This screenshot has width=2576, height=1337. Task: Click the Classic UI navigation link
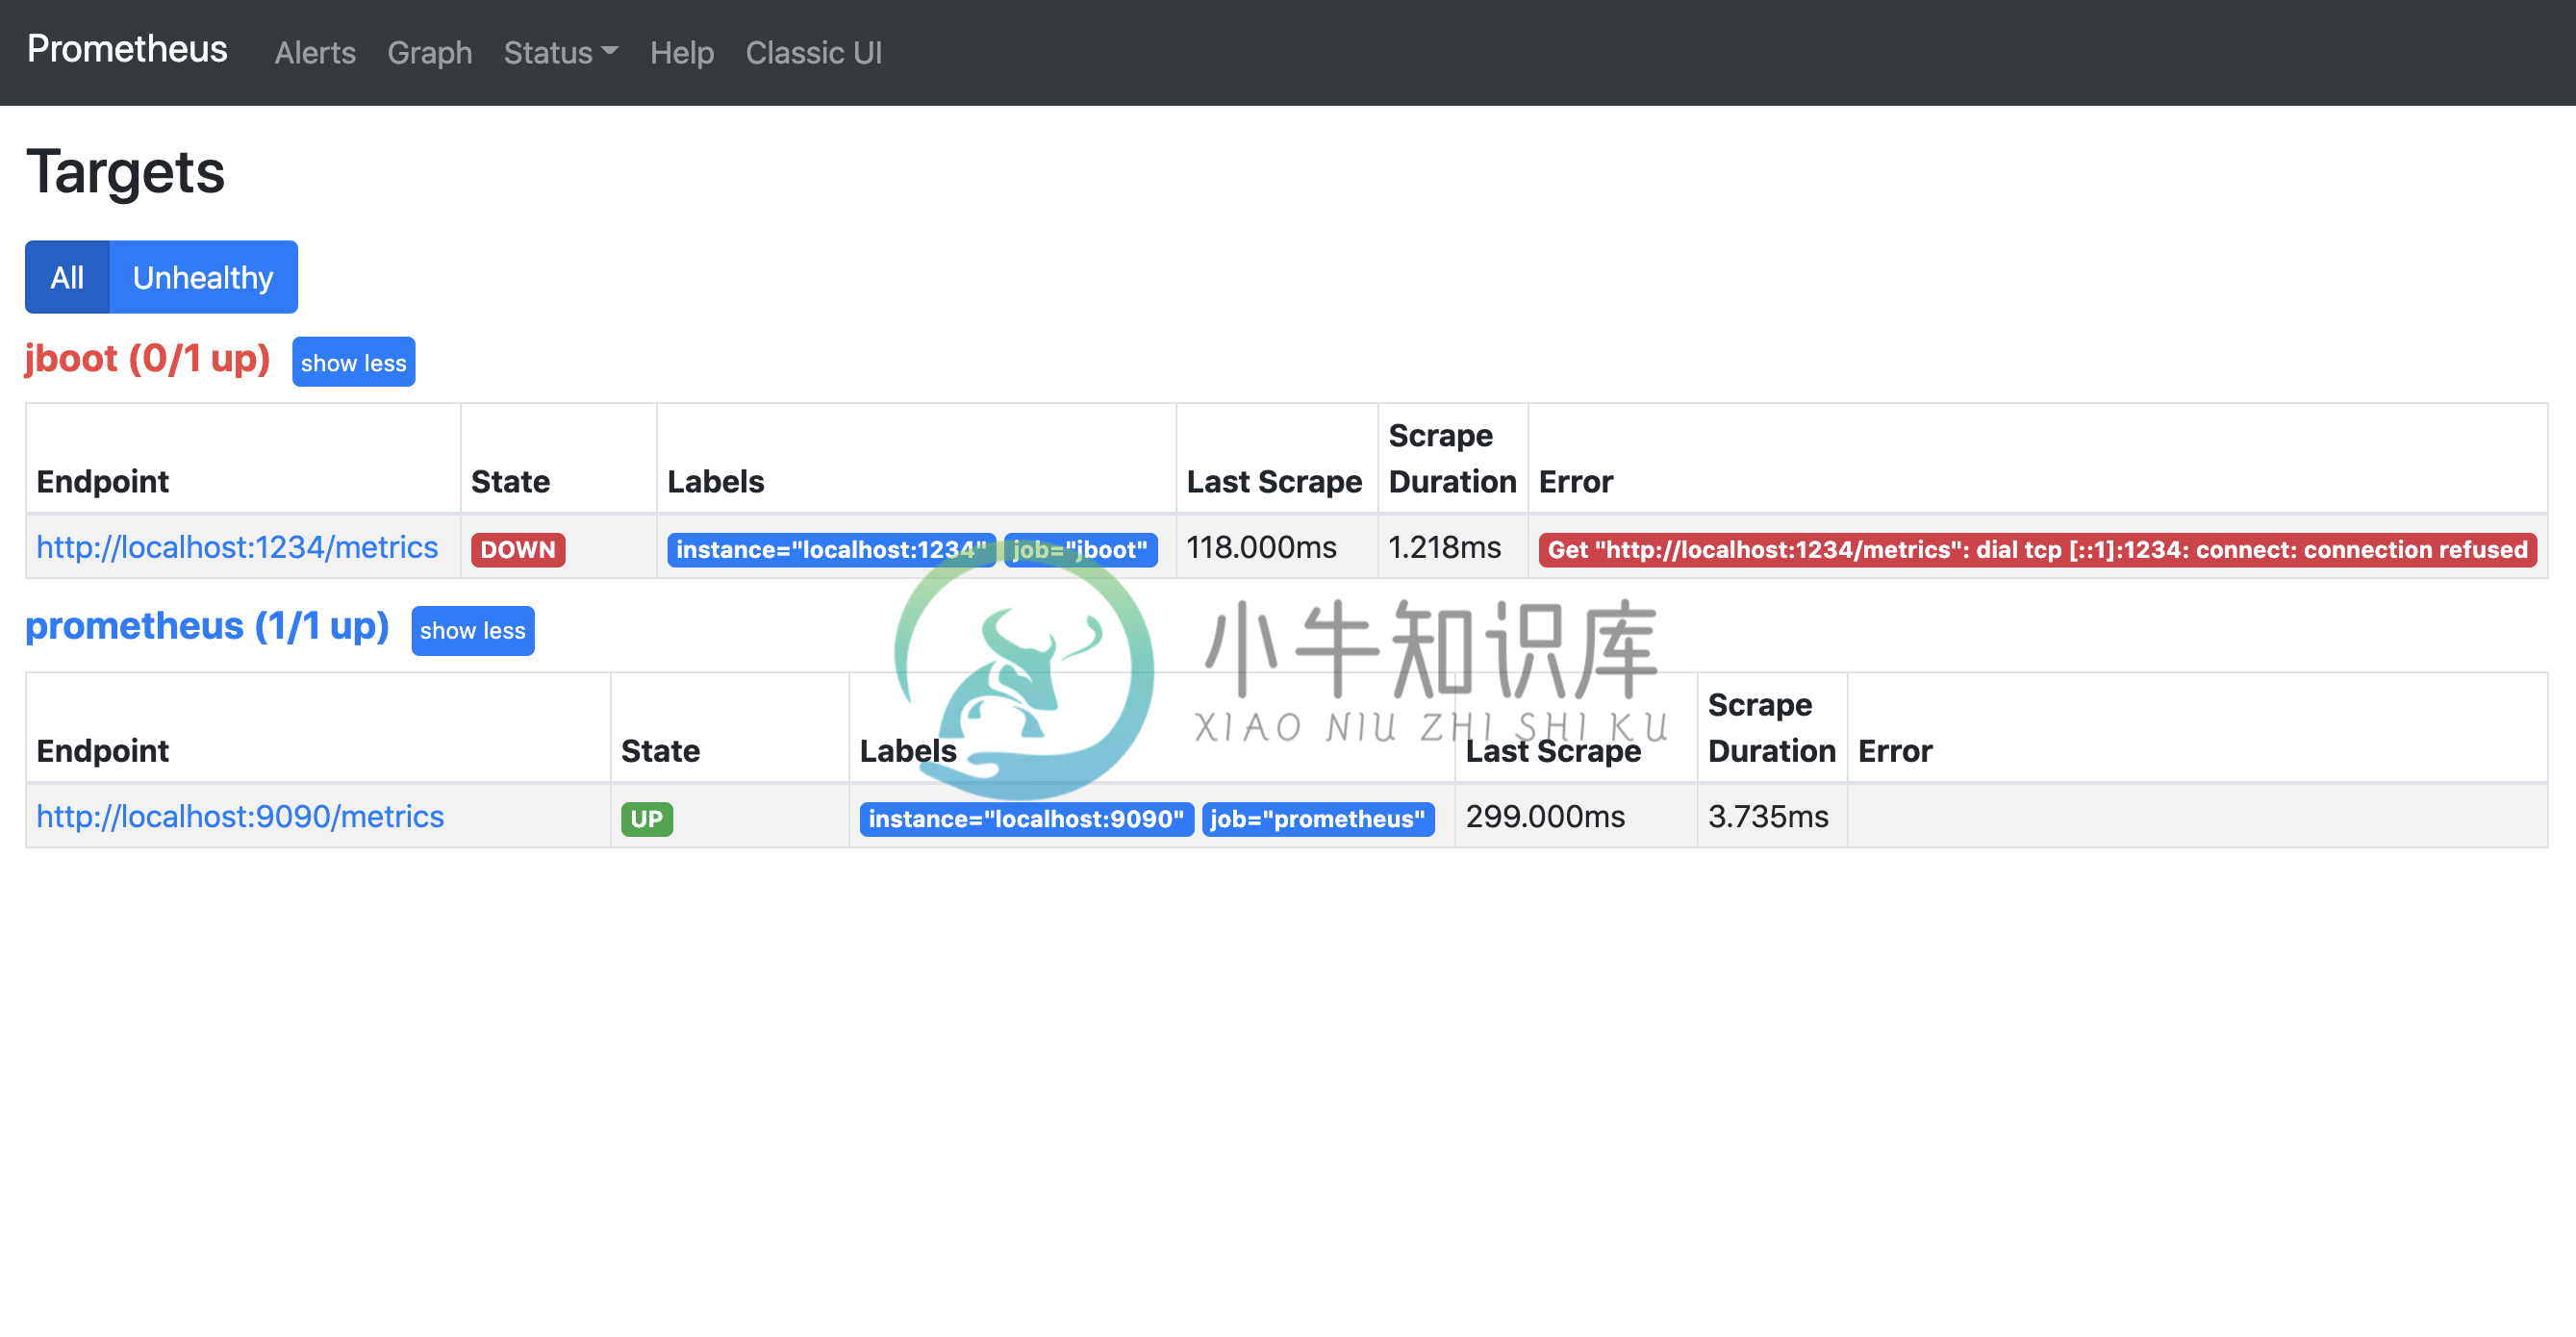point(815,53)
